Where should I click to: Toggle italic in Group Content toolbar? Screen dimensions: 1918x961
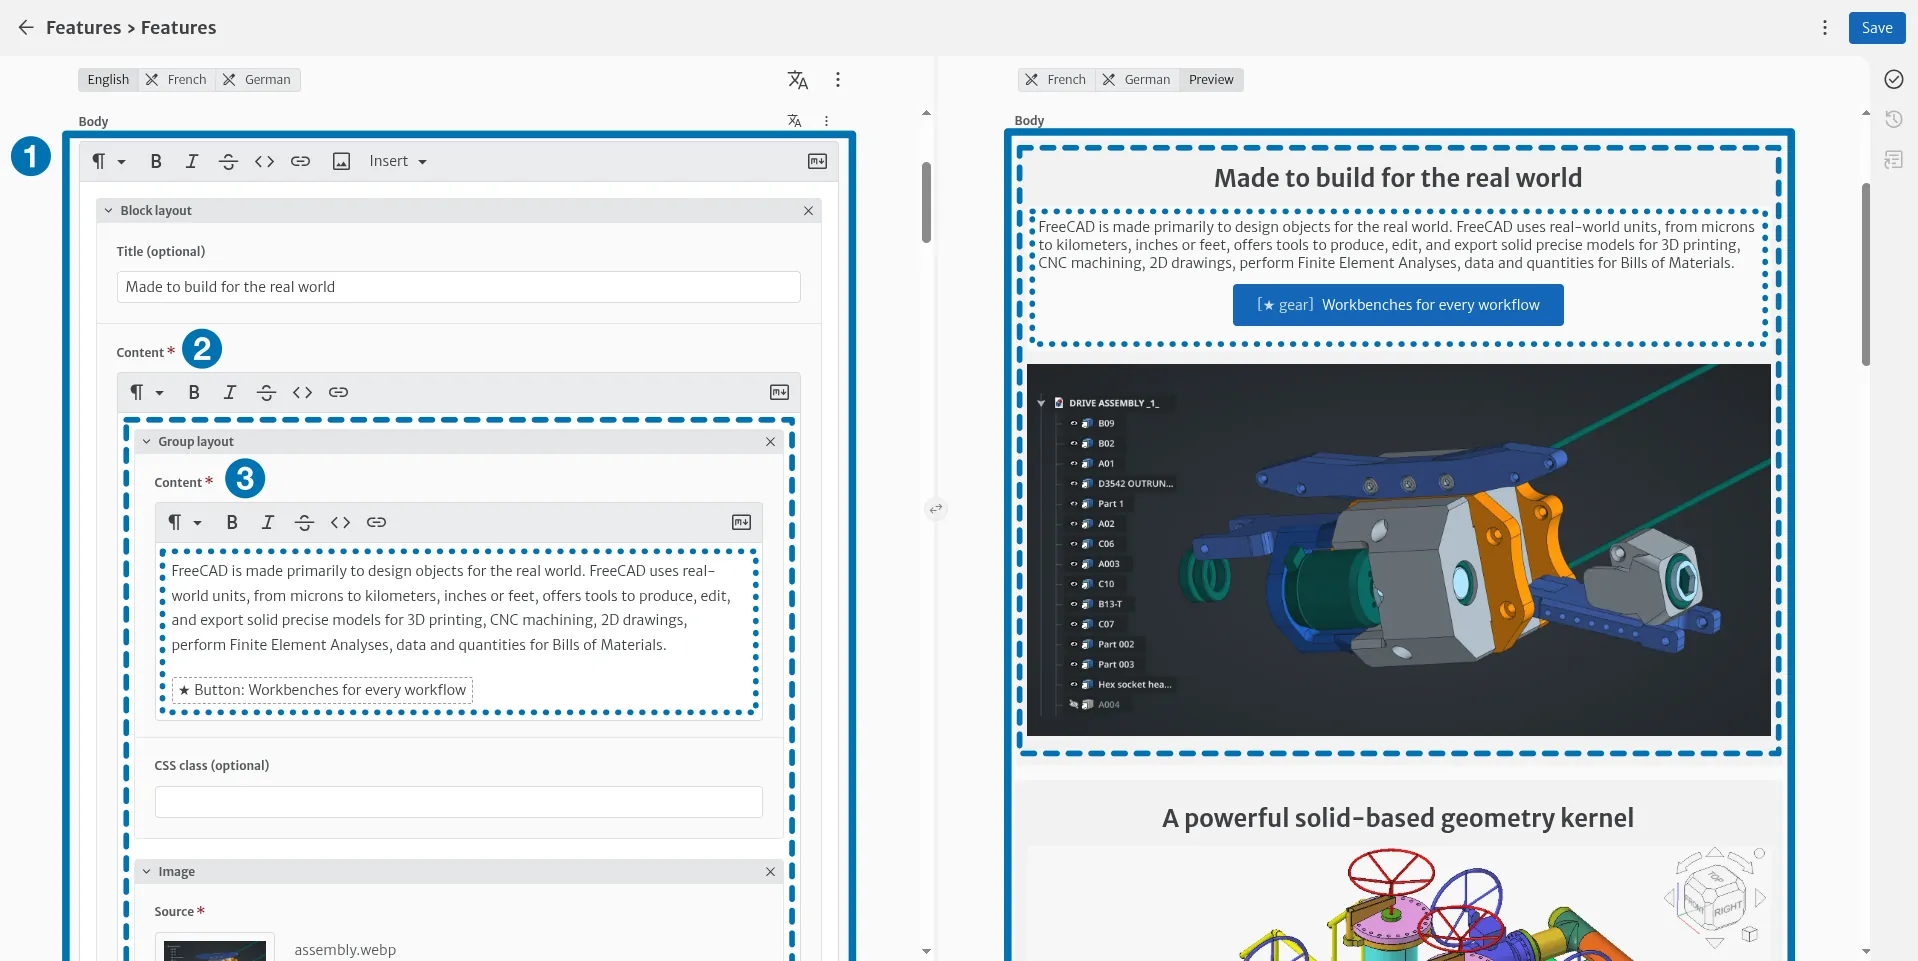(x=268, y=522)
